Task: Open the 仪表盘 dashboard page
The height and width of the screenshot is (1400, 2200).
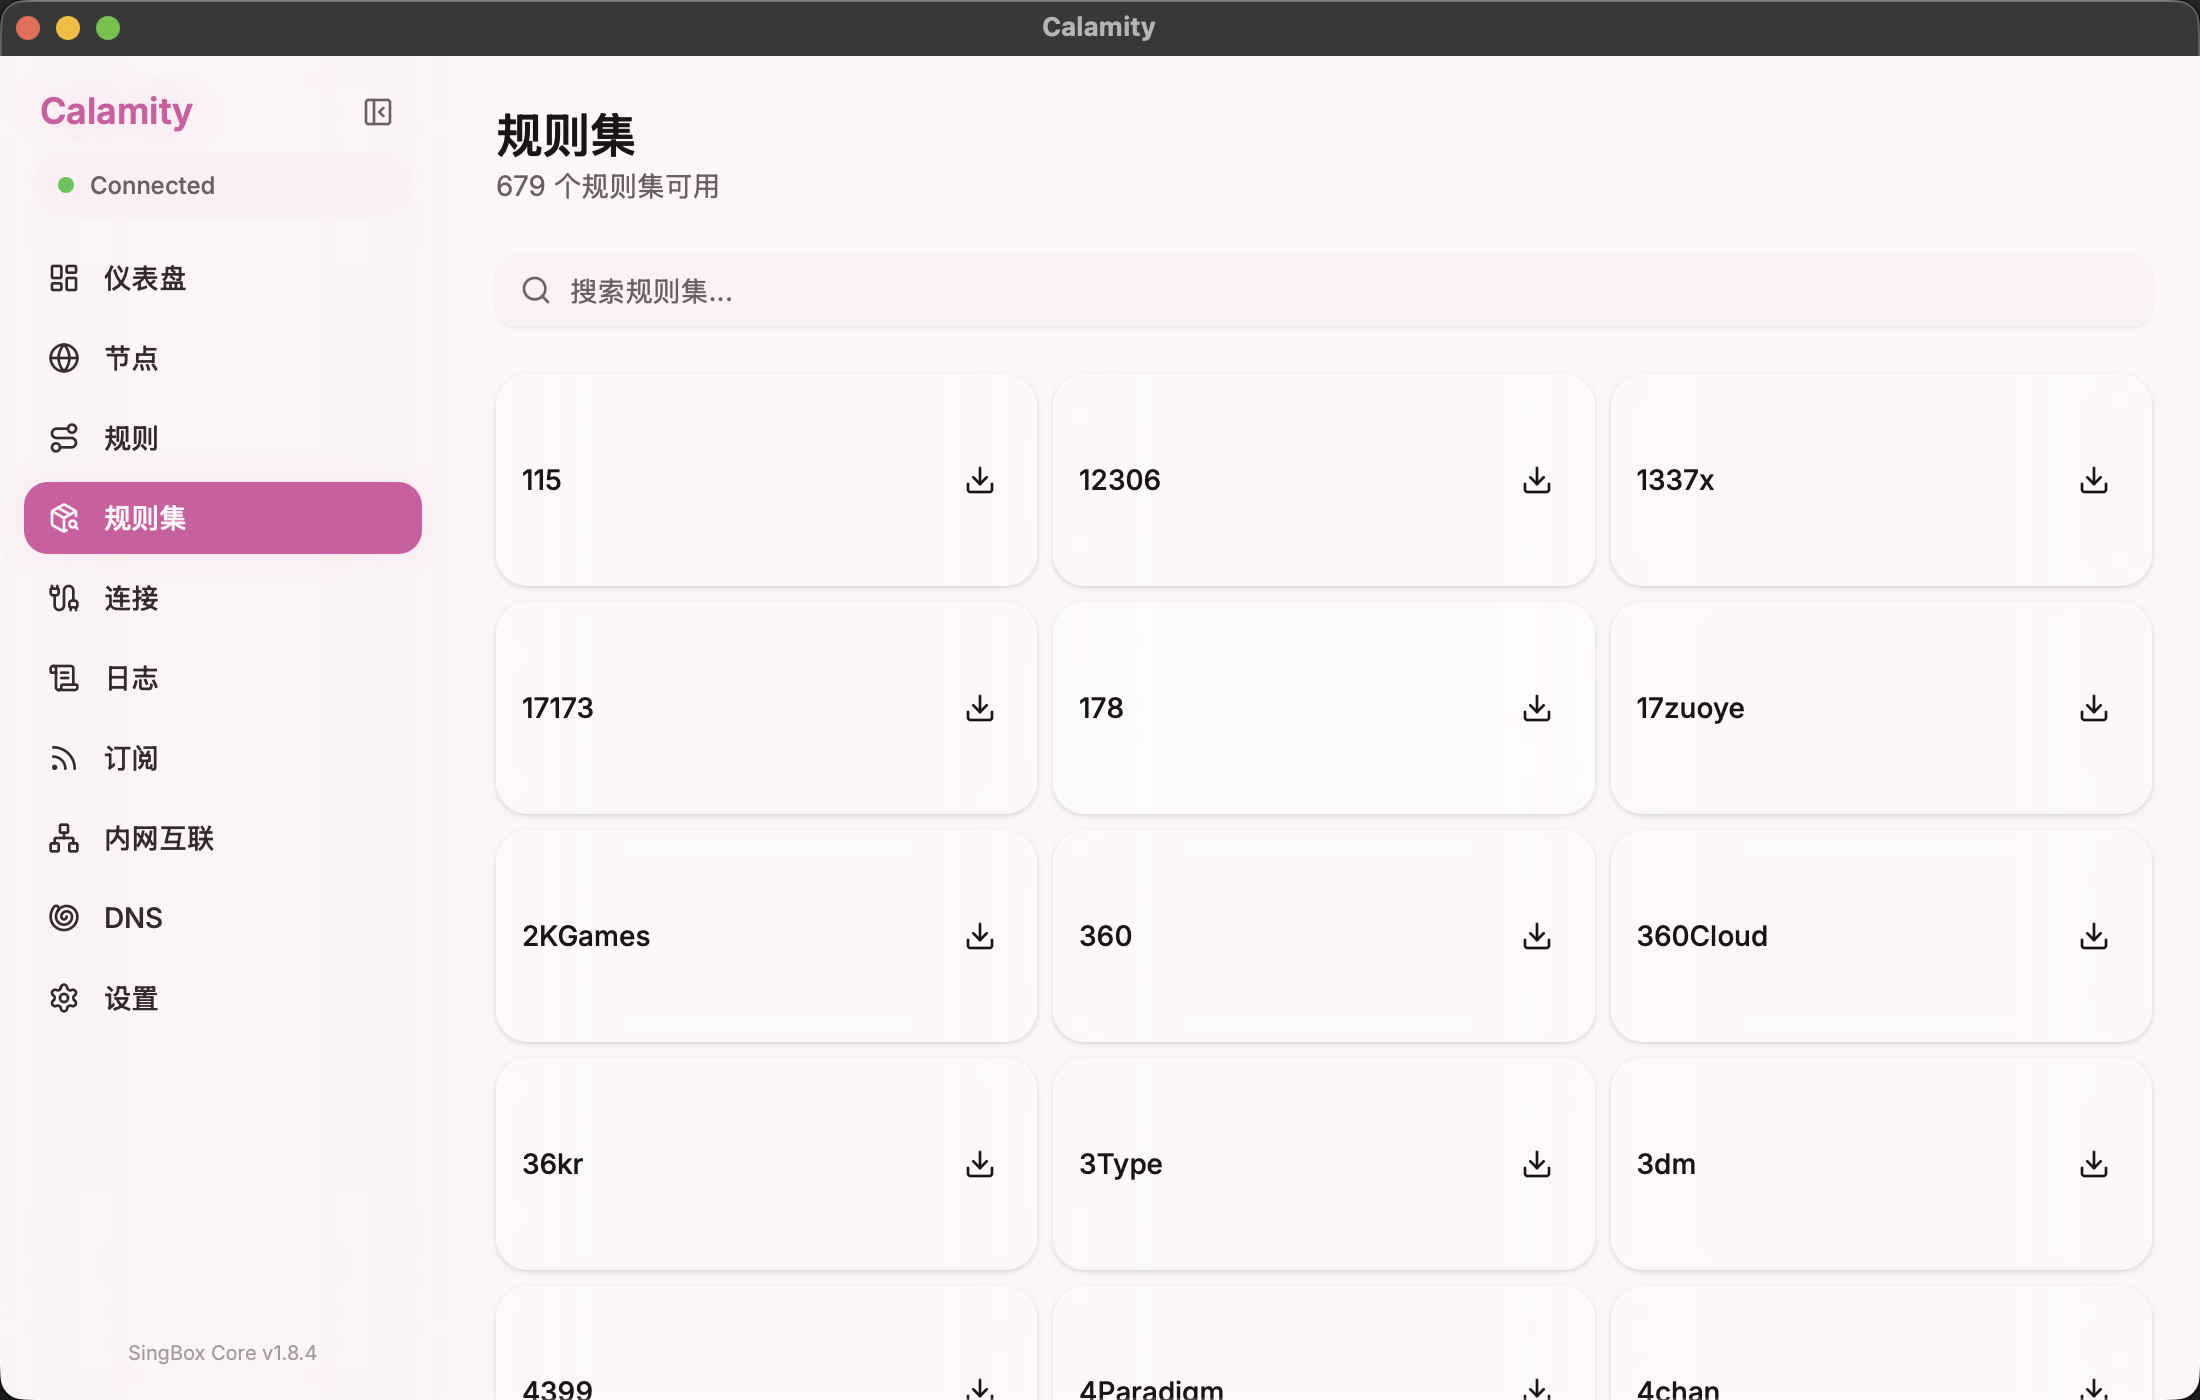Action: [x=145, y=278]
